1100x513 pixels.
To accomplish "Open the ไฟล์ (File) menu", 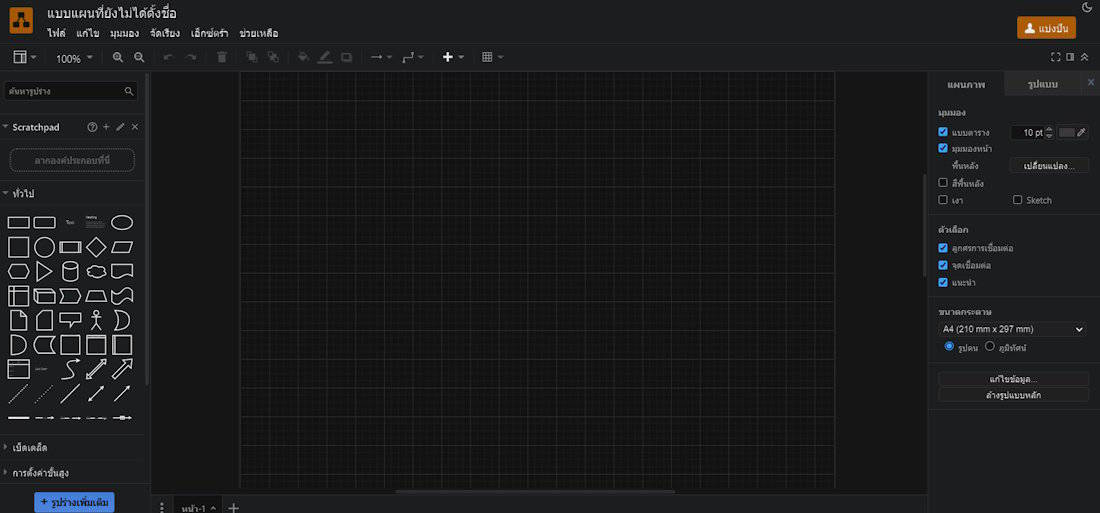I will coord(56,33).
